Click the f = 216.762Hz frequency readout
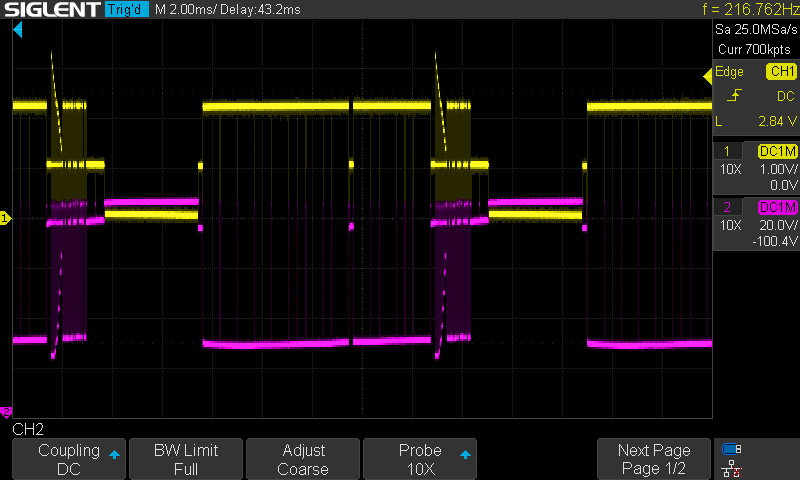 pos(750,9)
